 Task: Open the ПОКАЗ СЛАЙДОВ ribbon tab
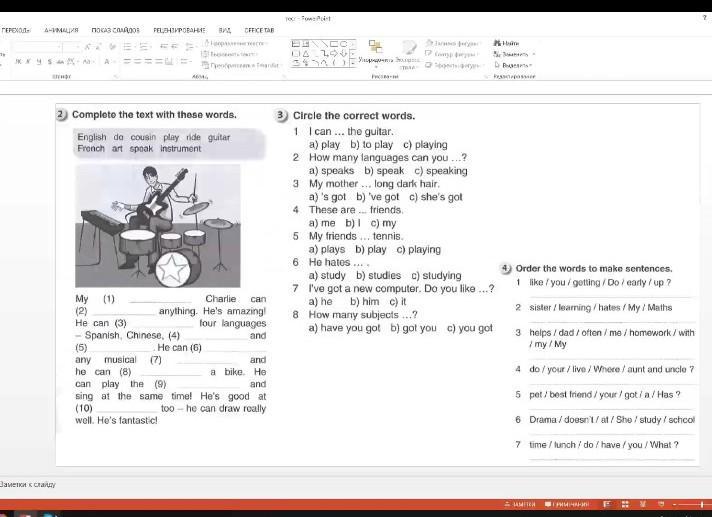tap(115, 31)
